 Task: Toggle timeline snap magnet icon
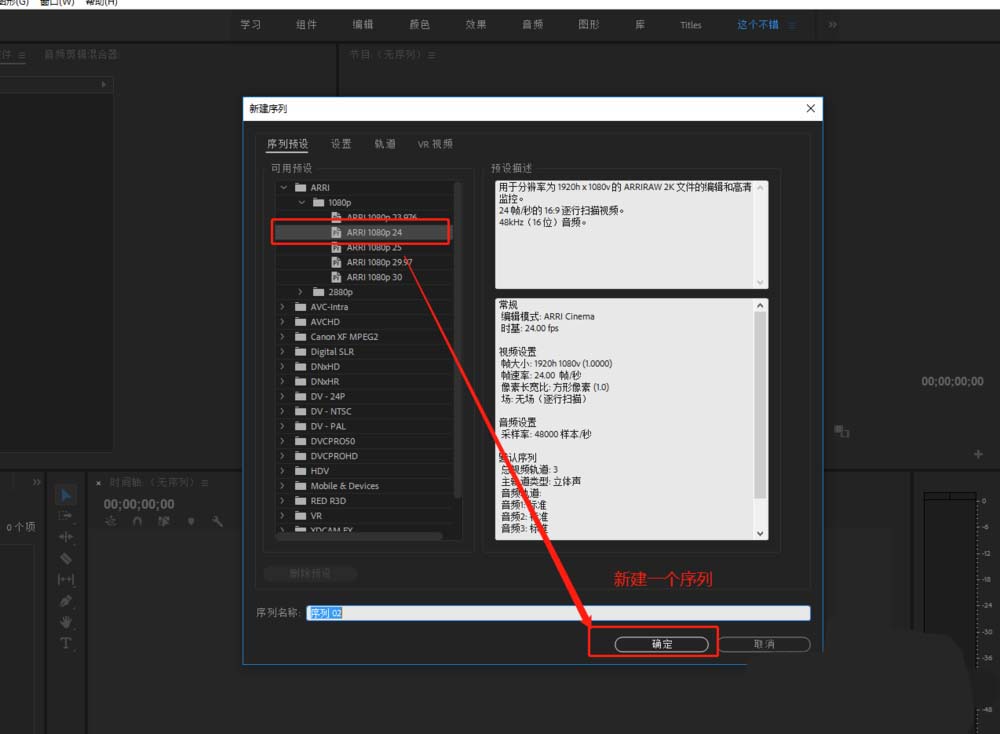click(136, 521)
